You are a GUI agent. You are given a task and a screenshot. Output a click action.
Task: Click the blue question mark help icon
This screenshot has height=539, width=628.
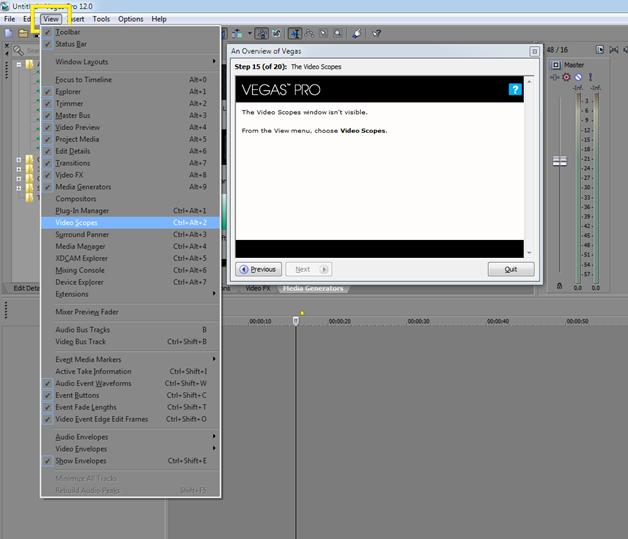click(515, 89)
